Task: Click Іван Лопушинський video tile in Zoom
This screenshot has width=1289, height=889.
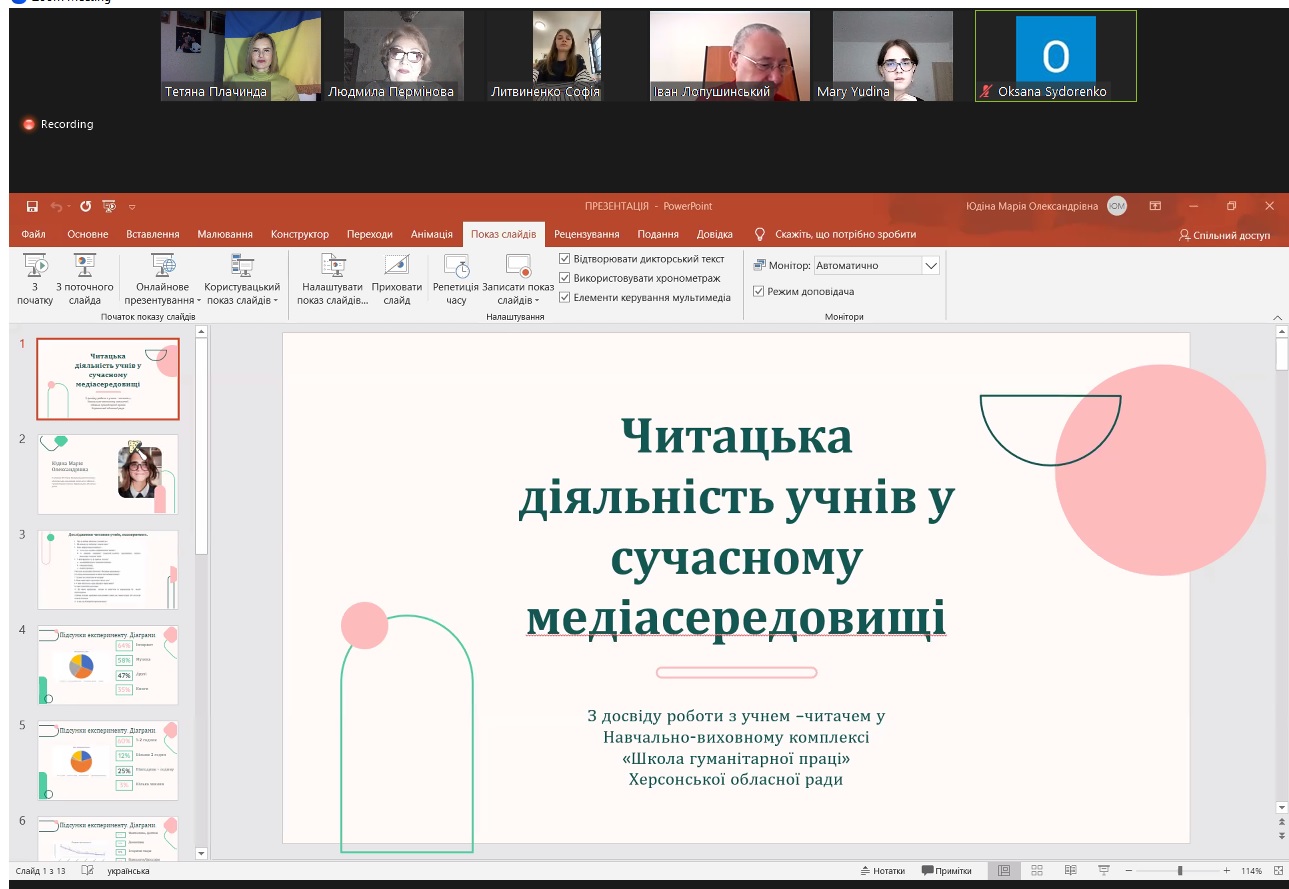Action: coord(730,56)
